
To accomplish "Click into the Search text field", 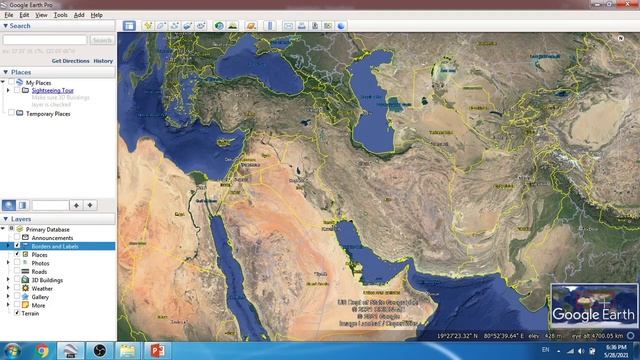I will coord(45,40).
